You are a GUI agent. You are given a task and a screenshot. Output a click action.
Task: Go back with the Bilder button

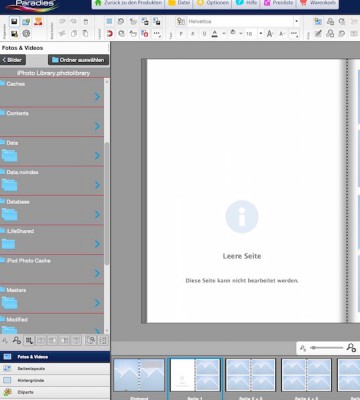point(13,60)
